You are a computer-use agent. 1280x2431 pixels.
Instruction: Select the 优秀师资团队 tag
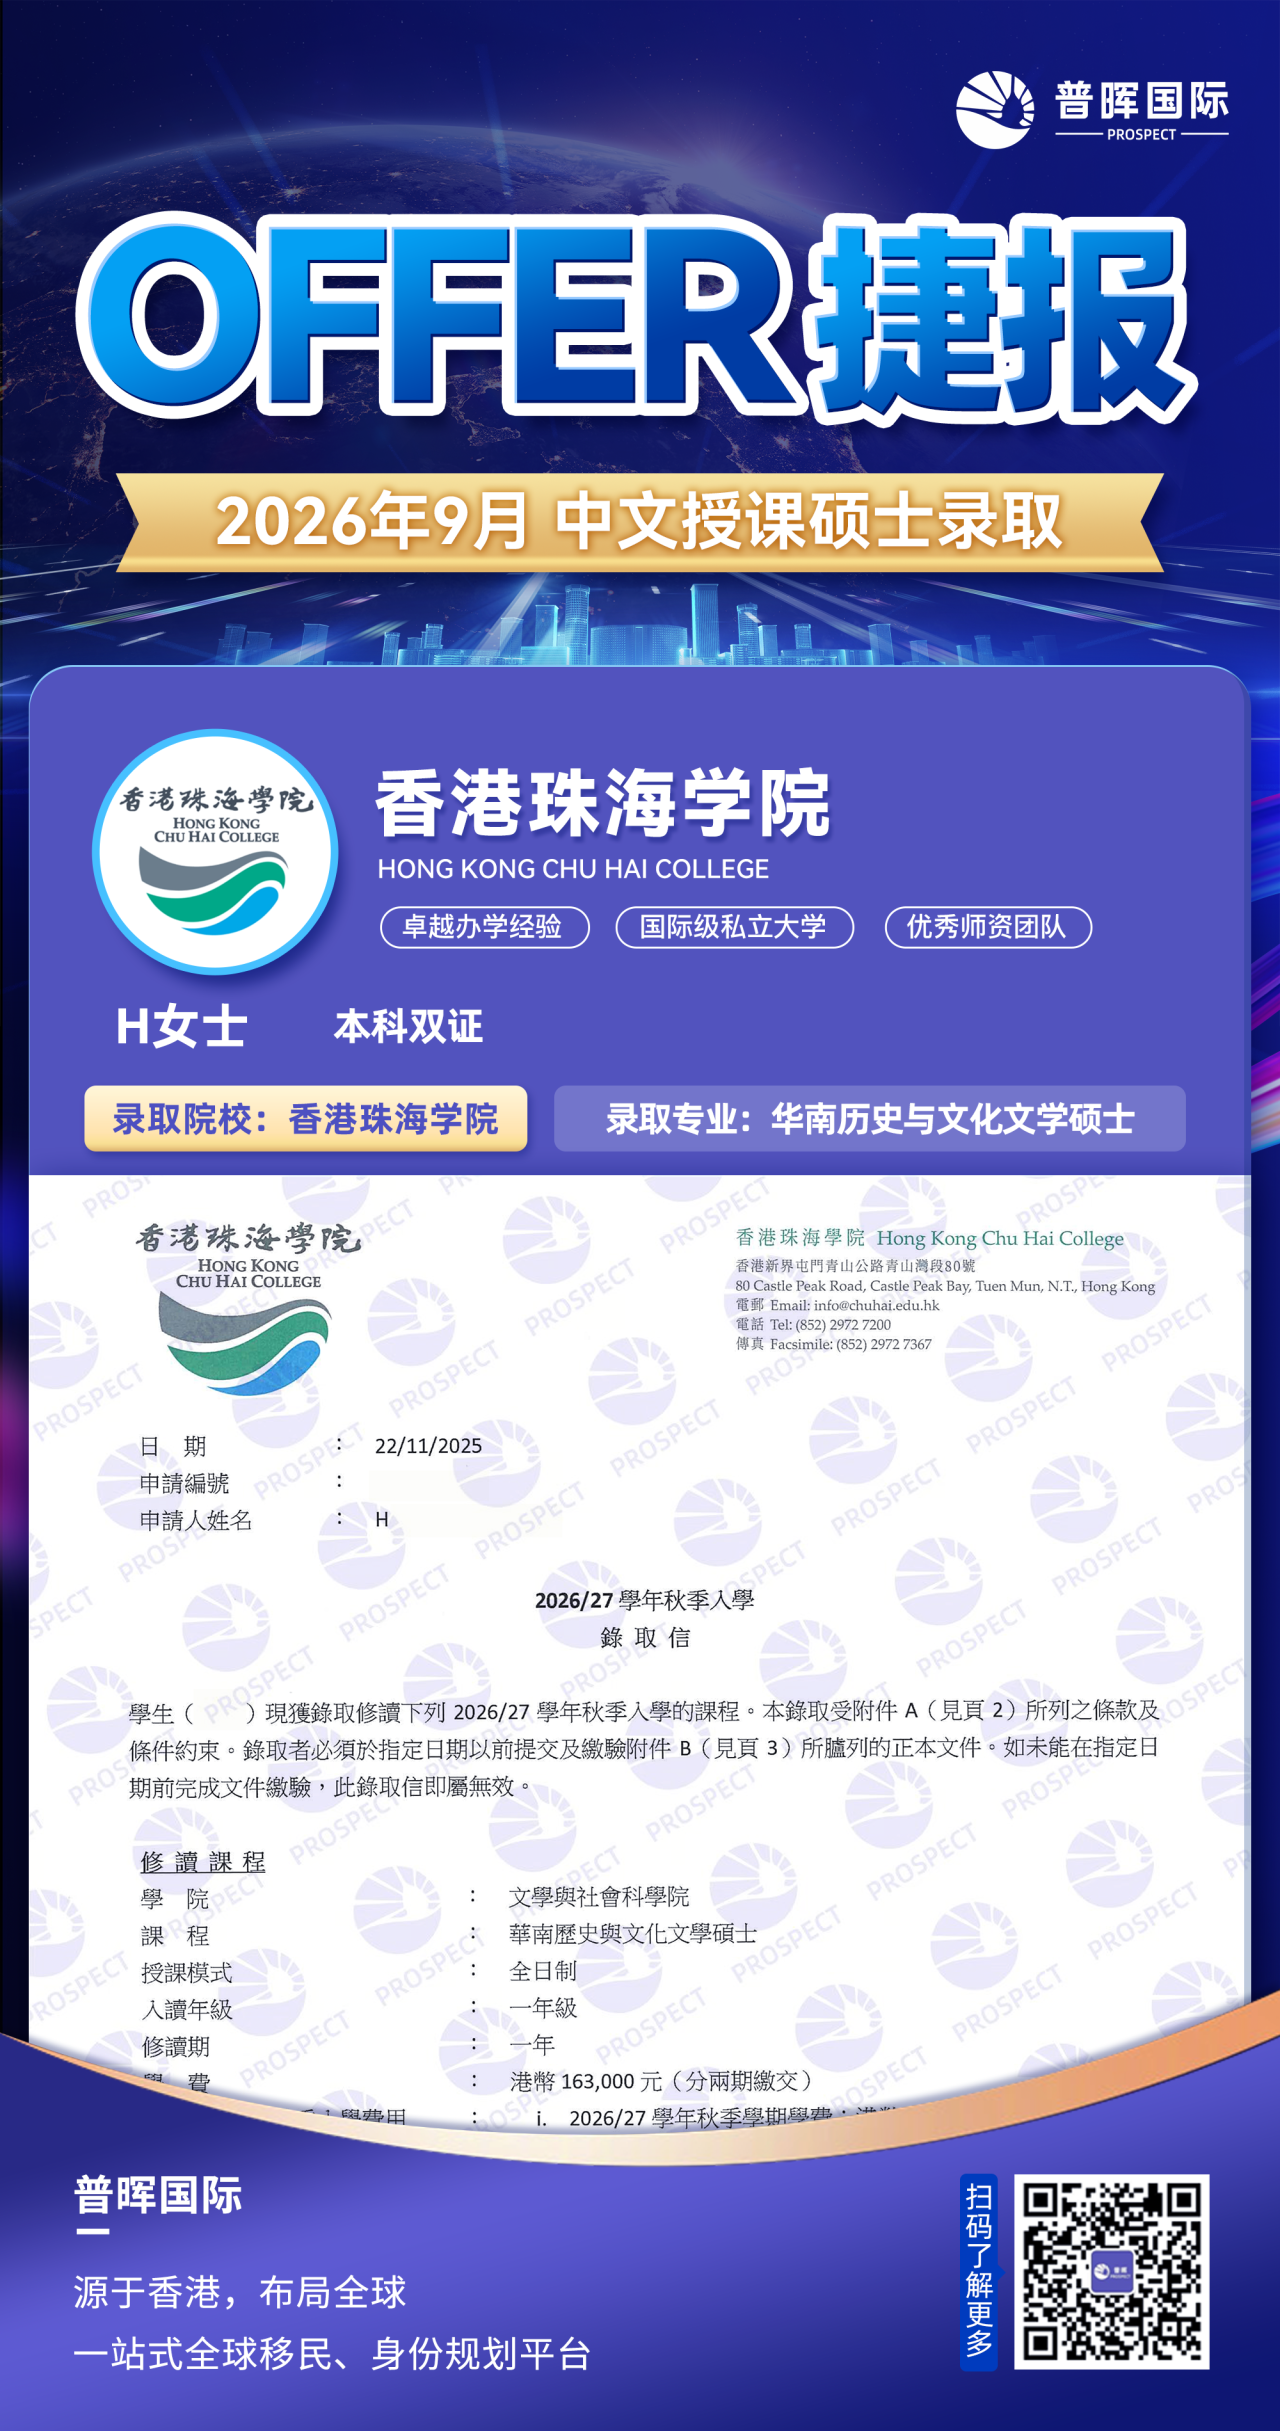coord(987,927)
